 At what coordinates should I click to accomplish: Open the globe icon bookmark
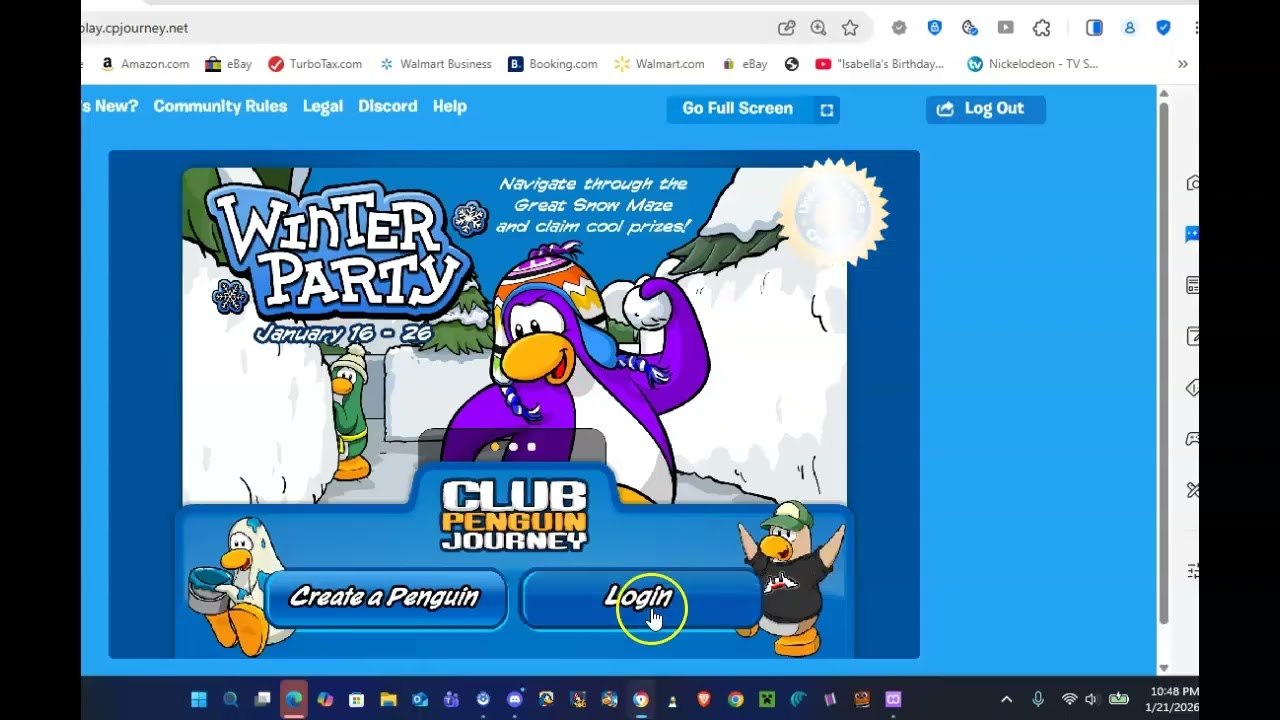(792, 64)
